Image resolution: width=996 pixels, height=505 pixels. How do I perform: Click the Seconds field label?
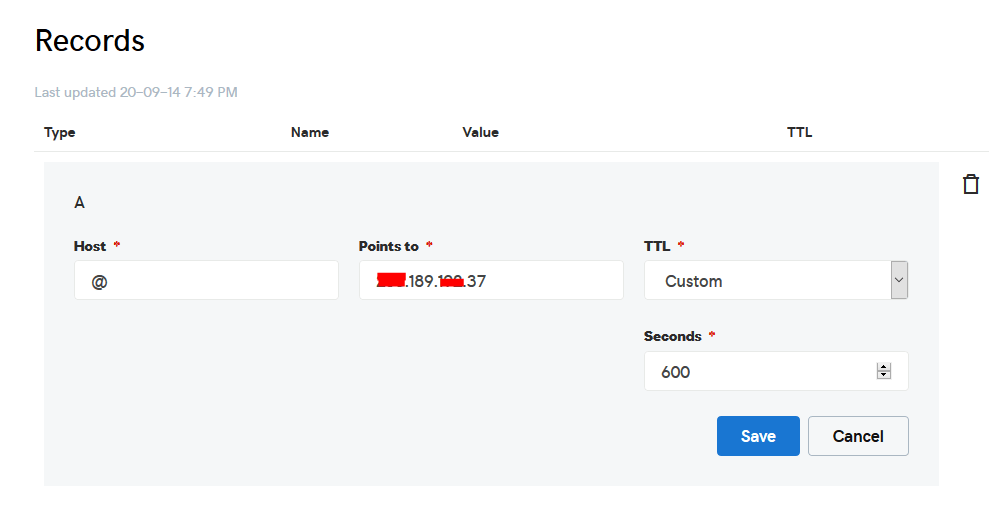[x=673, y=336]
